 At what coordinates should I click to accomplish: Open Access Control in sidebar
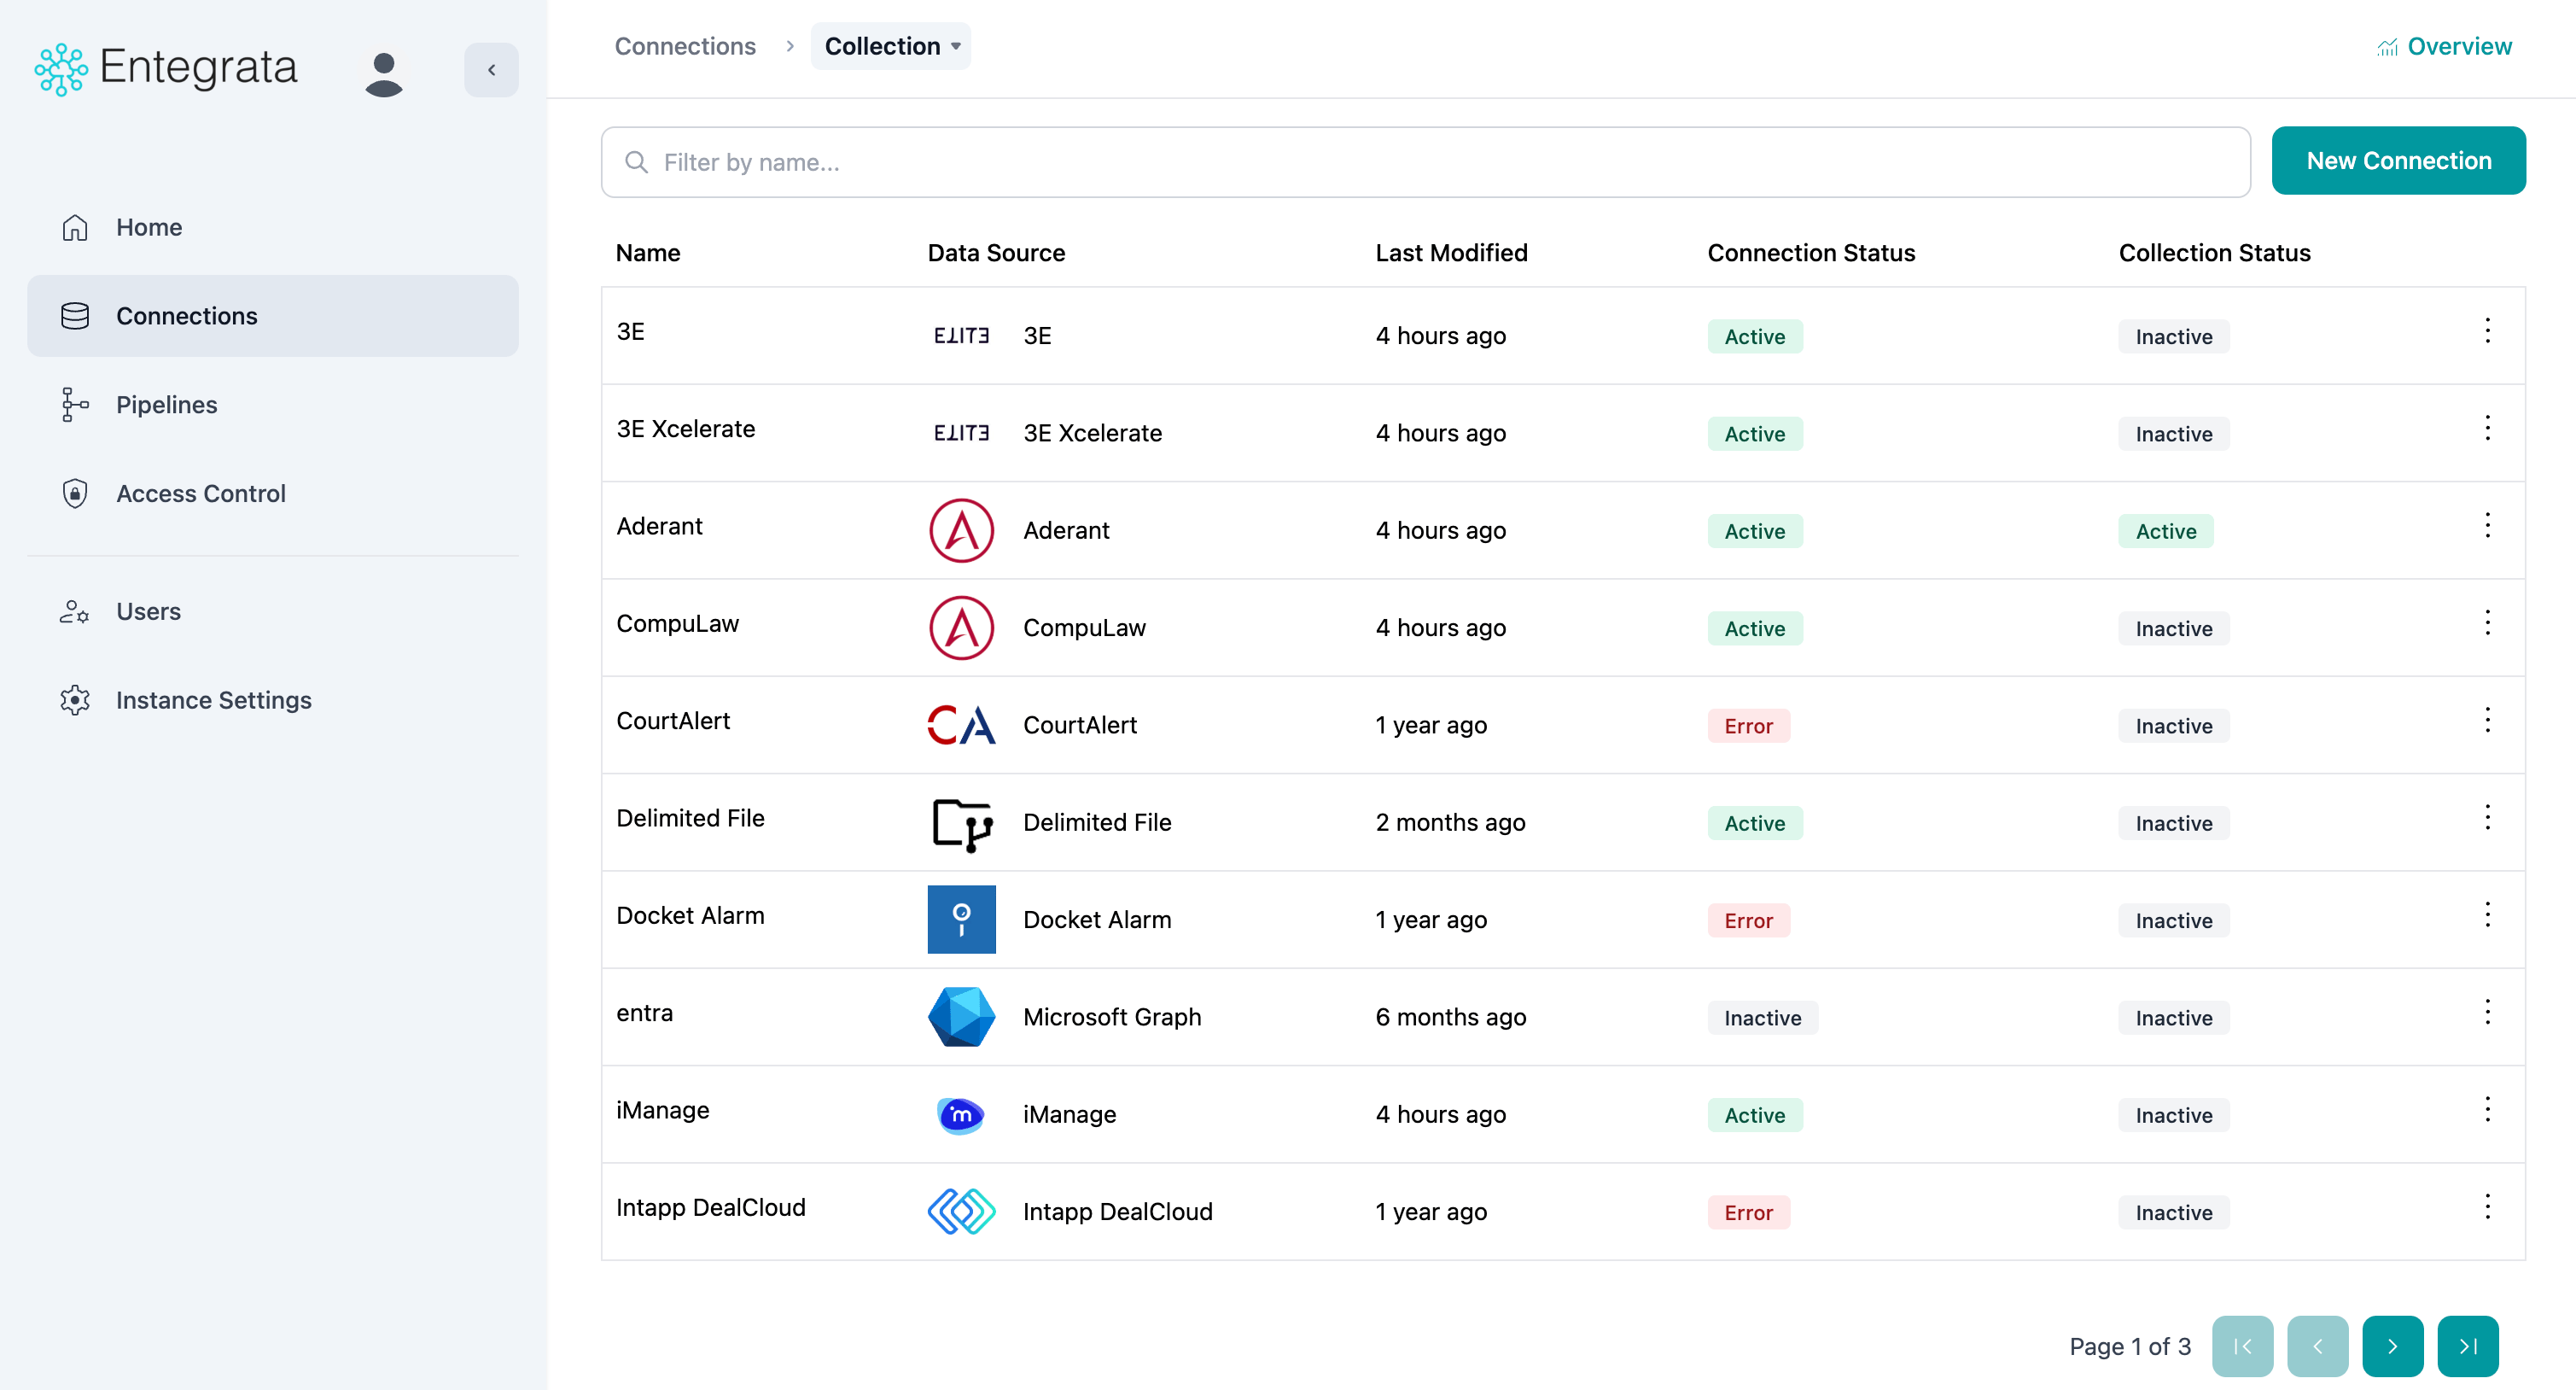pyautogui.click(x=273, y=494)
